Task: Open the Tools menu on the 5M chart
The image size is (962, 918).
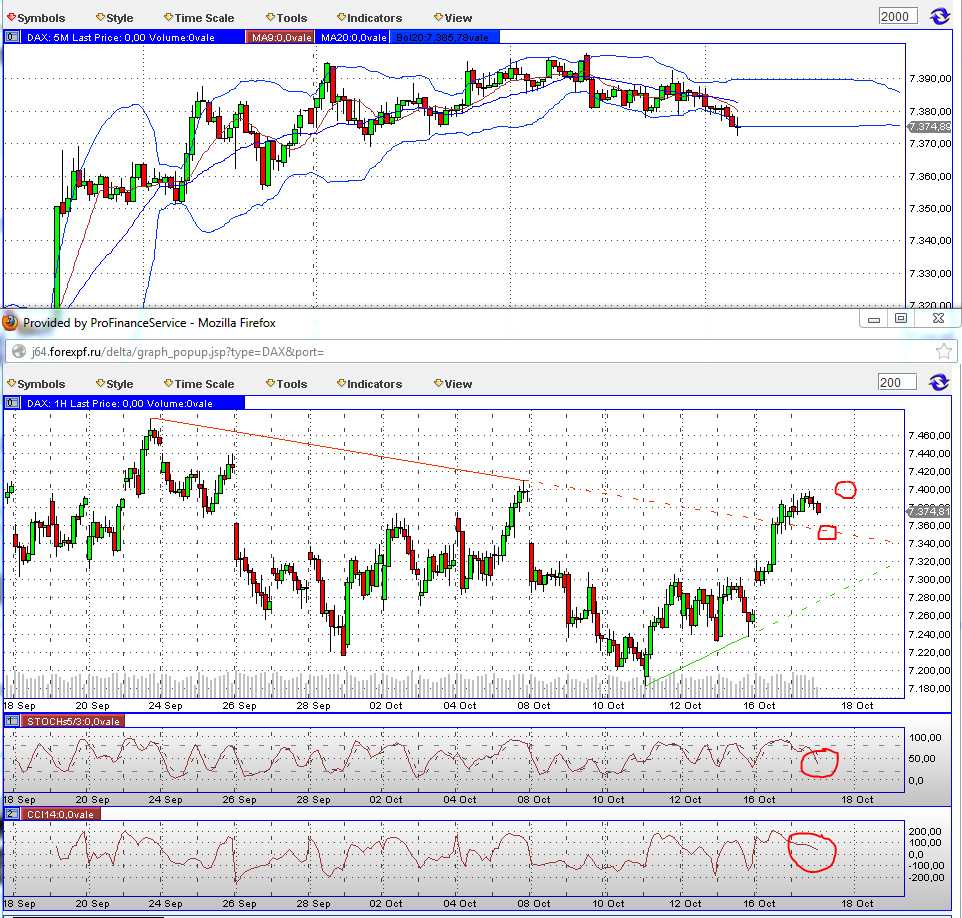Action: [286, 16]
